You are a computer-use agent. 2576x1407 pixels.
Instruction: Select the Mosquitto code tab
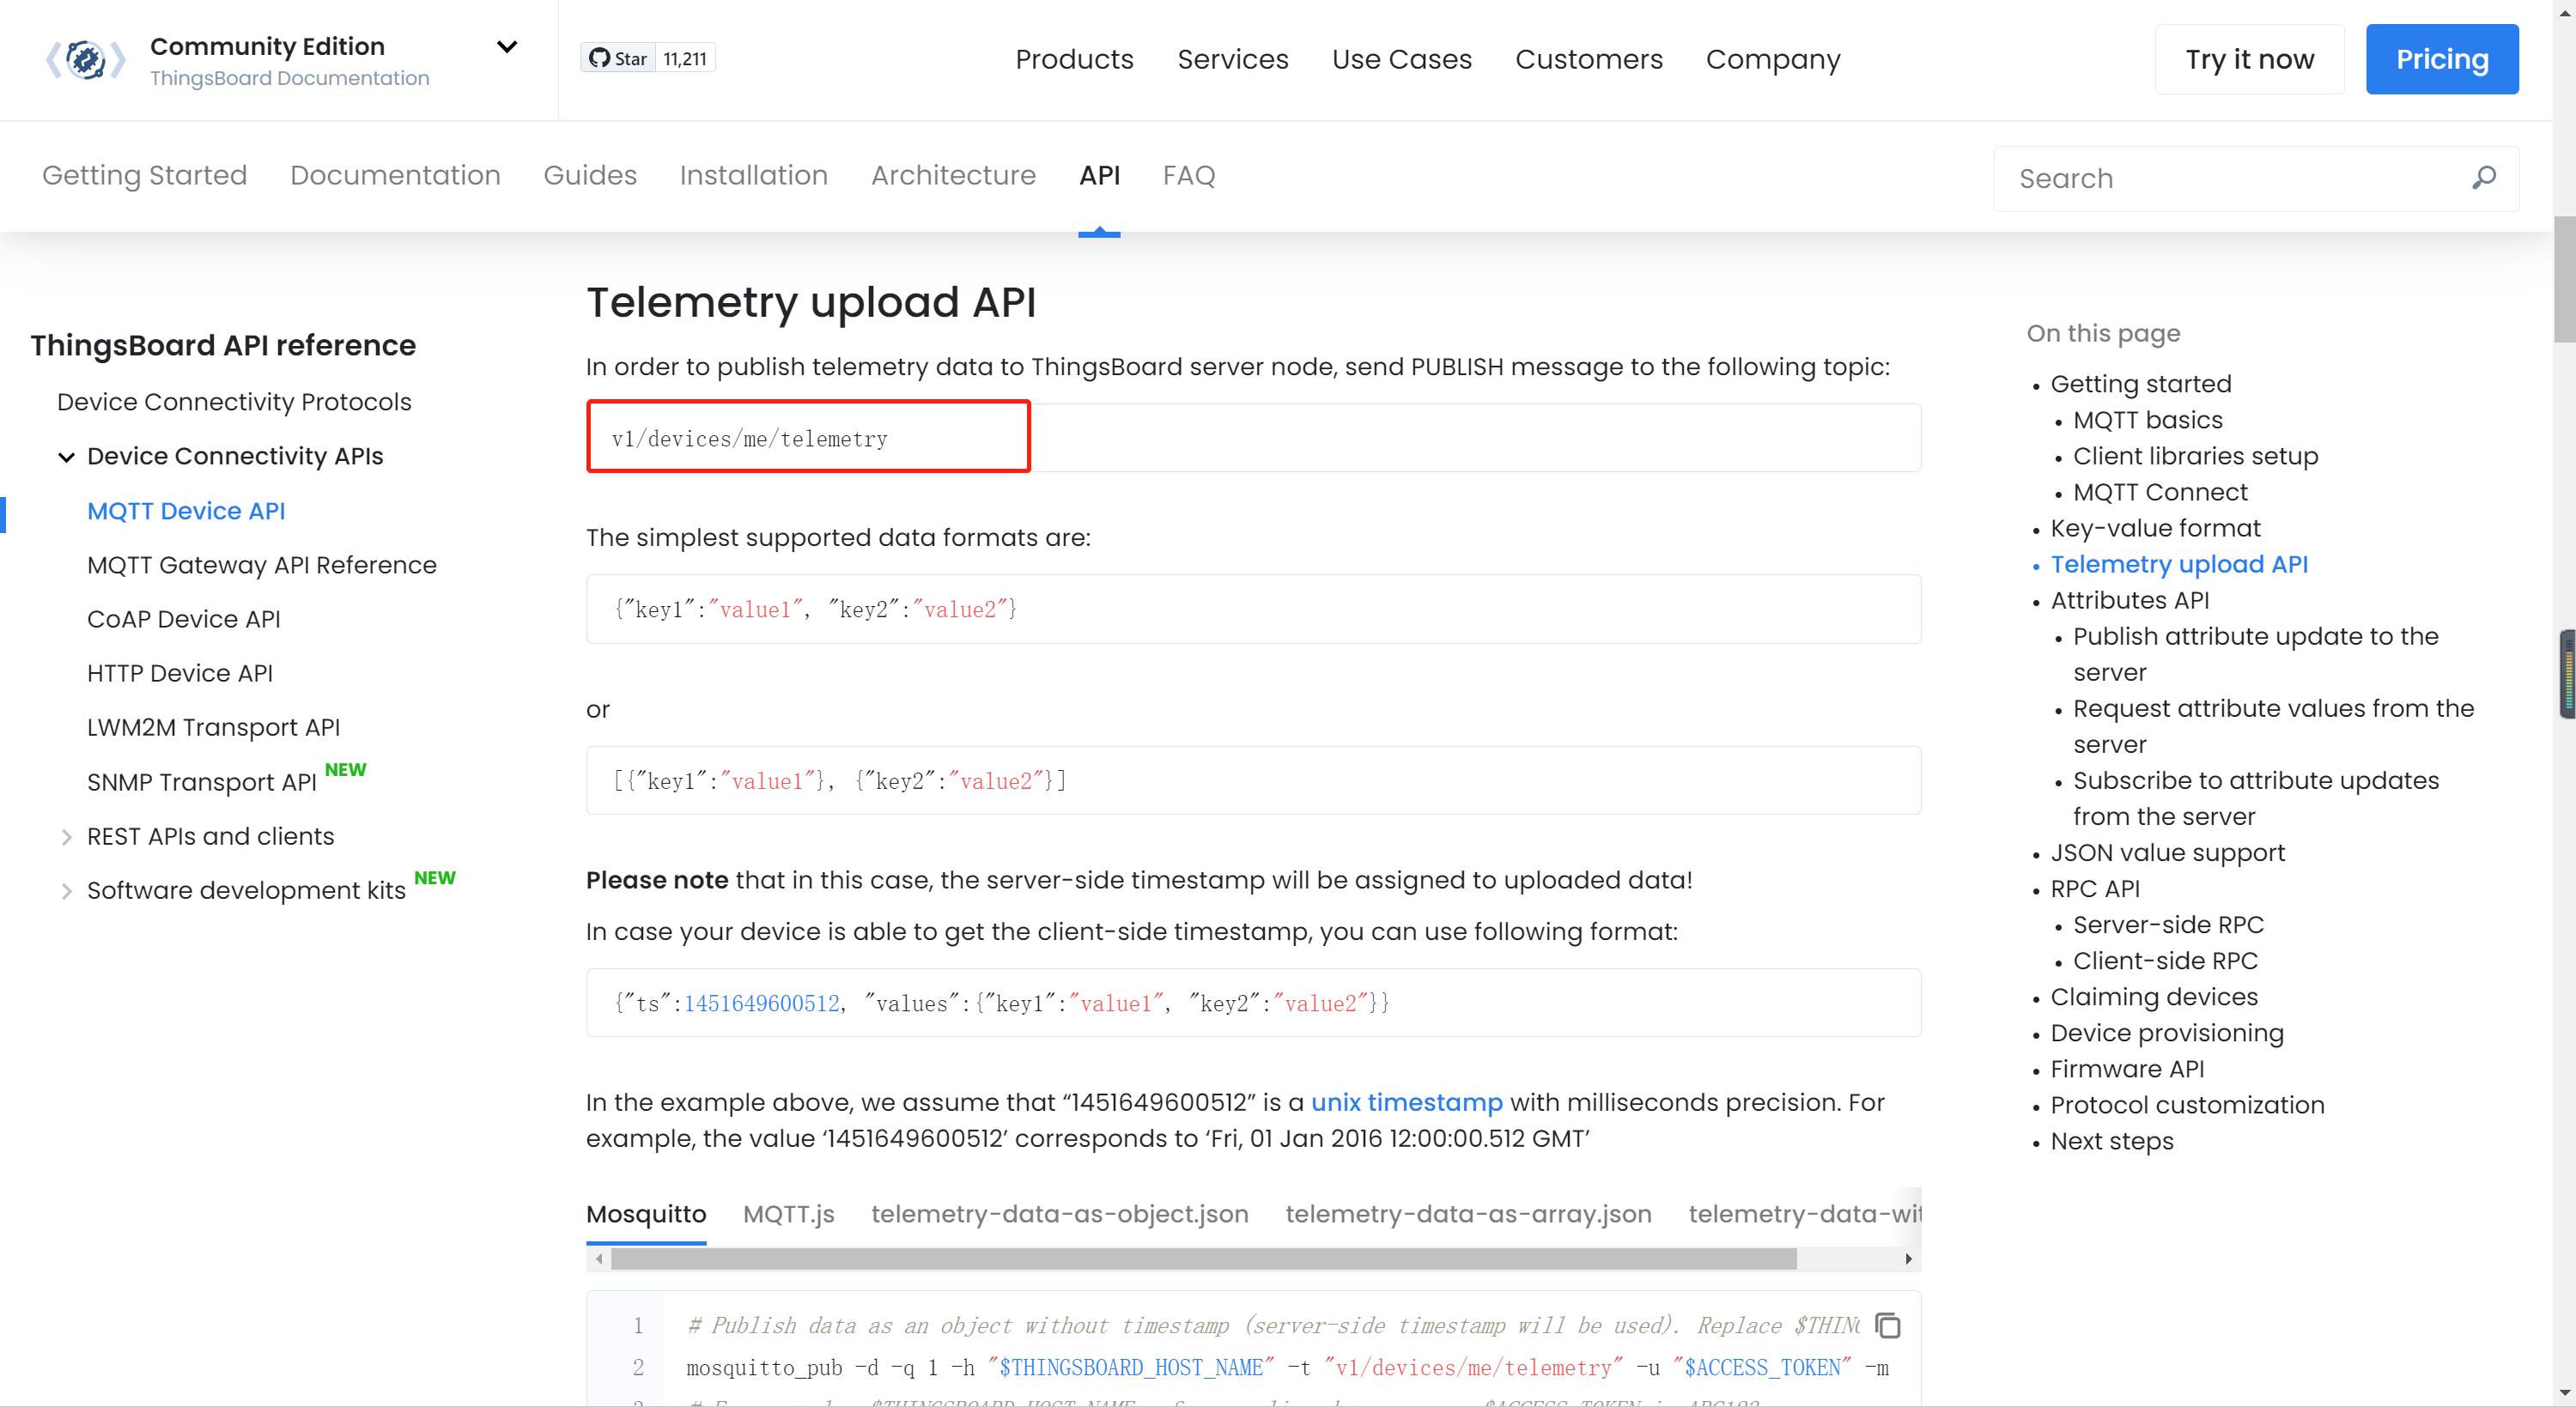point(646,1214)
